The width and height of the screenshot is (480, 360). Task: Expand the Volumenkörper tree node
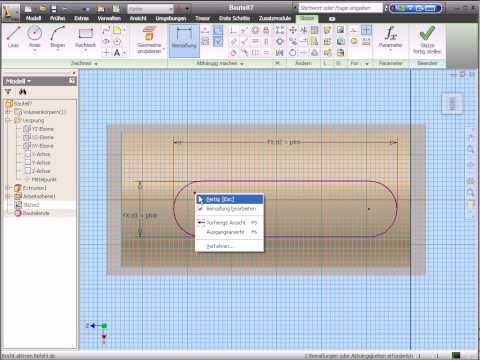8,112
